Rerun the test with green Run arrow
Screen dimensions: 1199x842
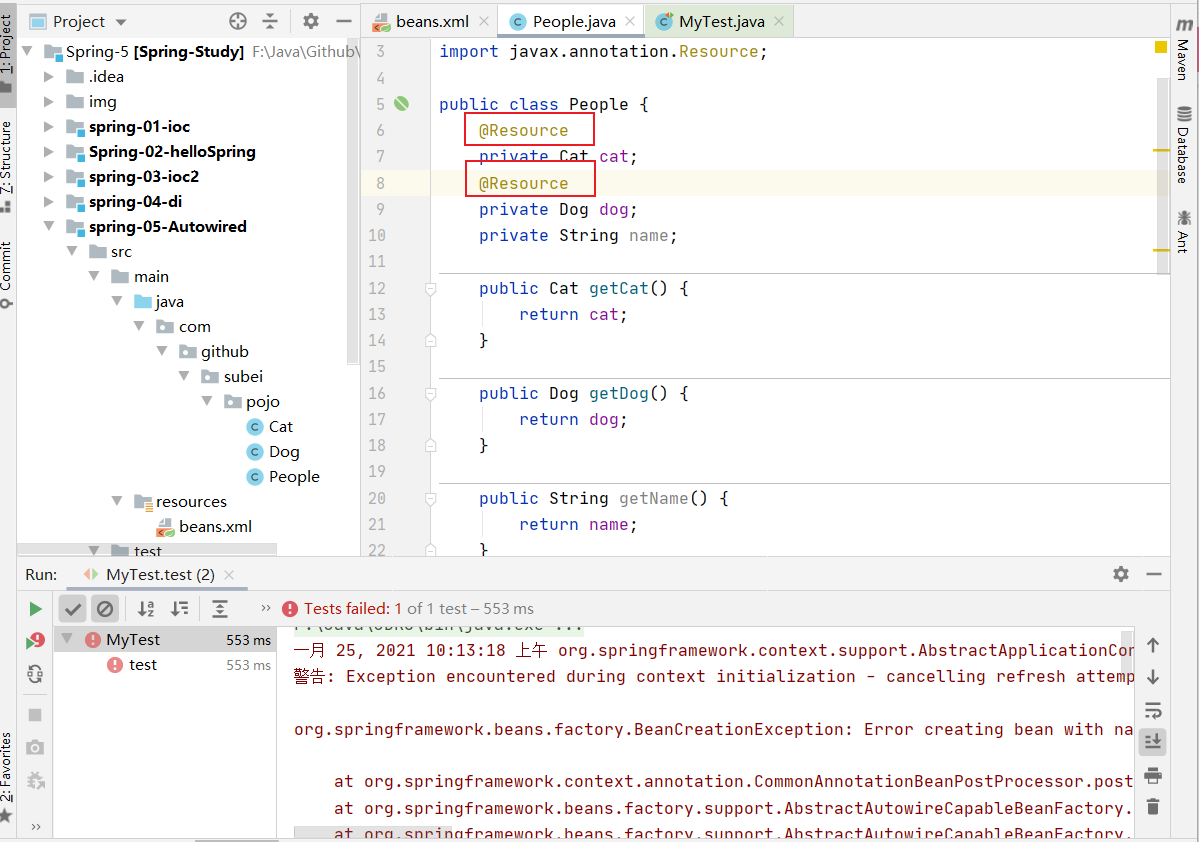(x=36, y=608)
